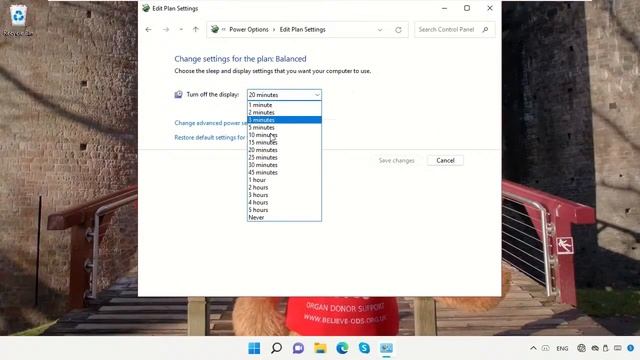
Task: Open taskbar Search
Action: [276, 348]
